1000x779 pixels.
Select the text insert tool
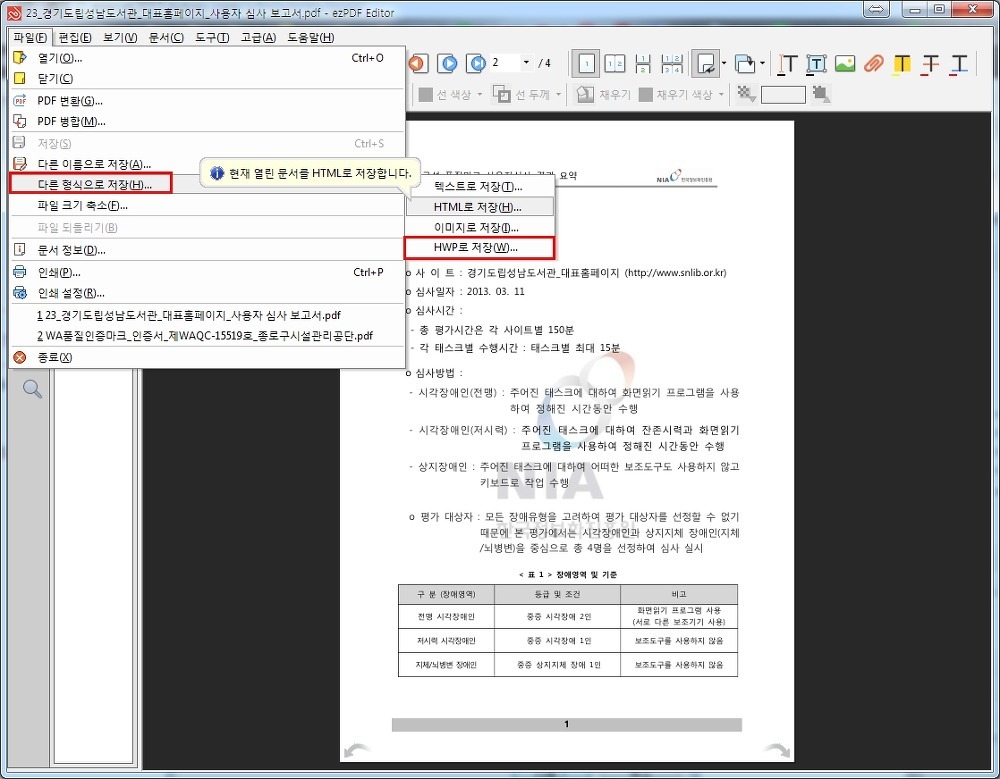(x=788, y=63)
